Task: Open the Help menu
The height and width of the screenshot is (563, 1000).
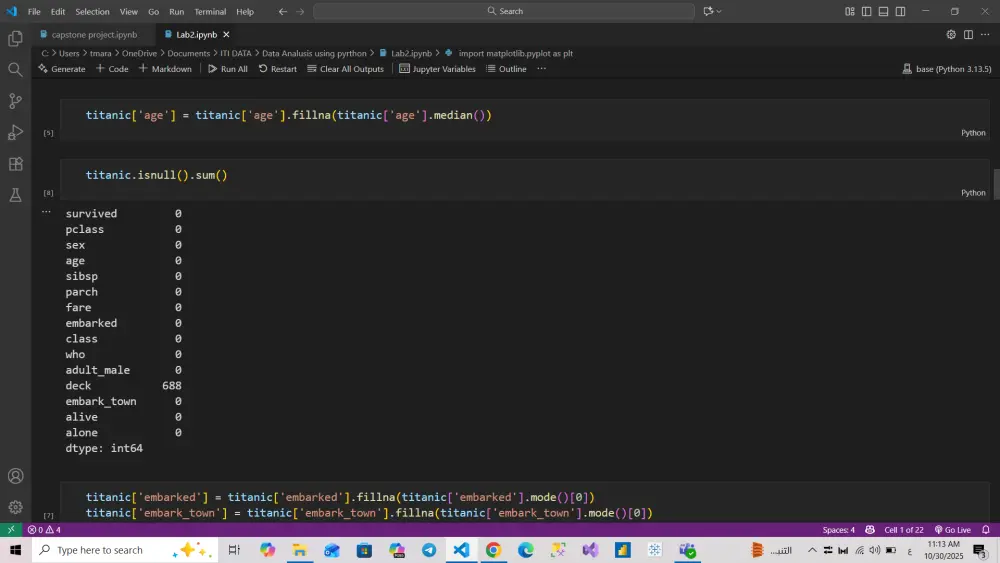Action: coord(245,11)
